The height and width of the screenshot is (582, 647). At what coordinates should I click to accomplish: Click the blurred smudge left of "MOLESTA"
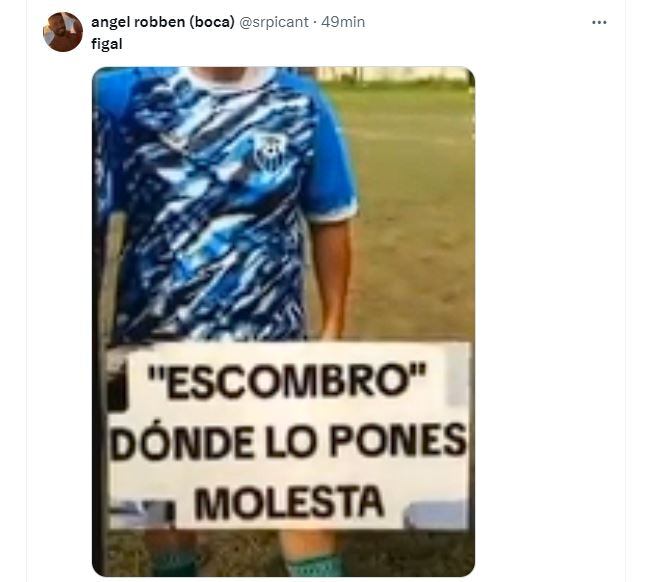tap(143, 511)
